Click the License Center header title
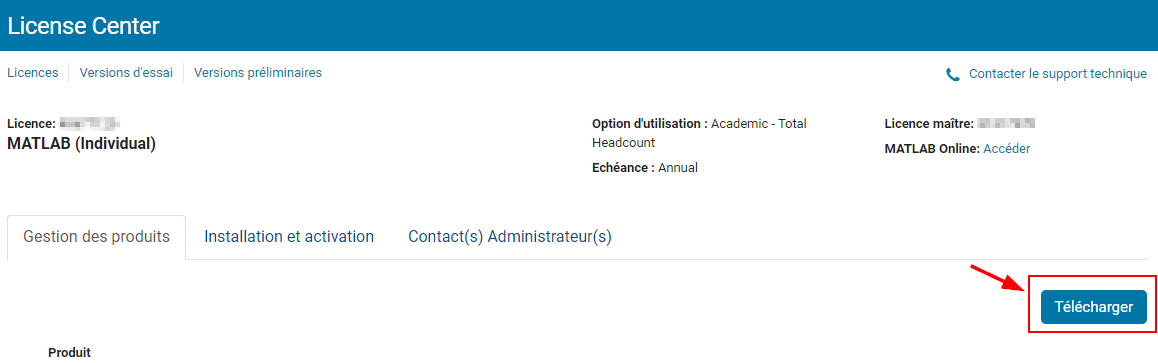This screenshot has height=363, width=1158. click(x=83, y=26)
